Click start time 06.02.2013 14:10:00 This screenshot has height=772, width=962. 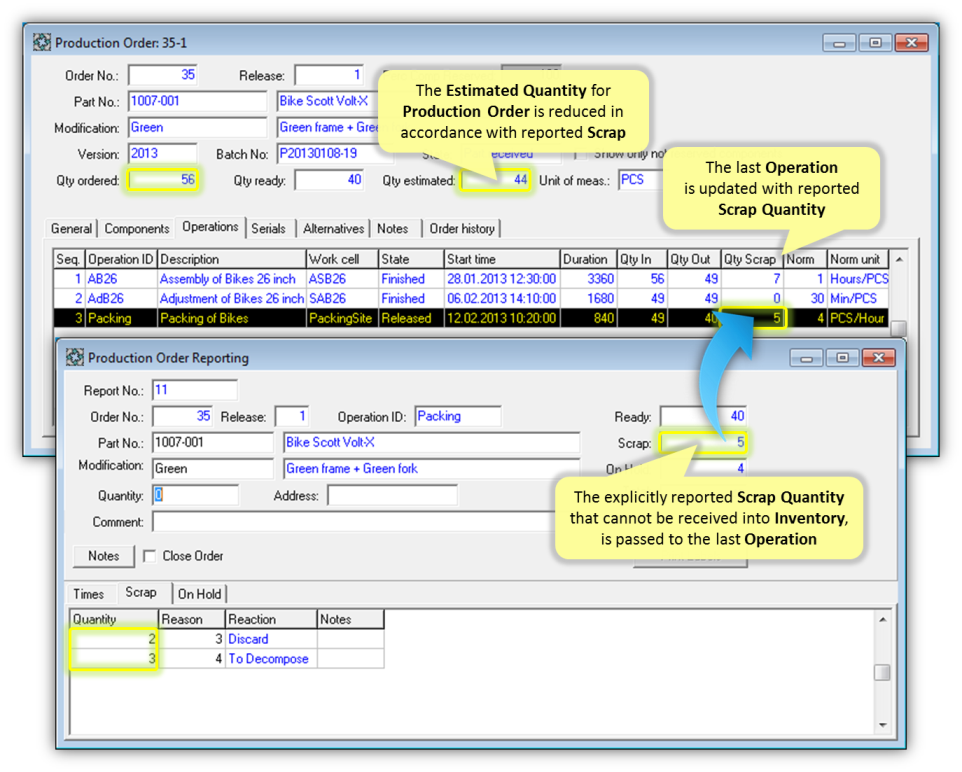tap(501, 298)
